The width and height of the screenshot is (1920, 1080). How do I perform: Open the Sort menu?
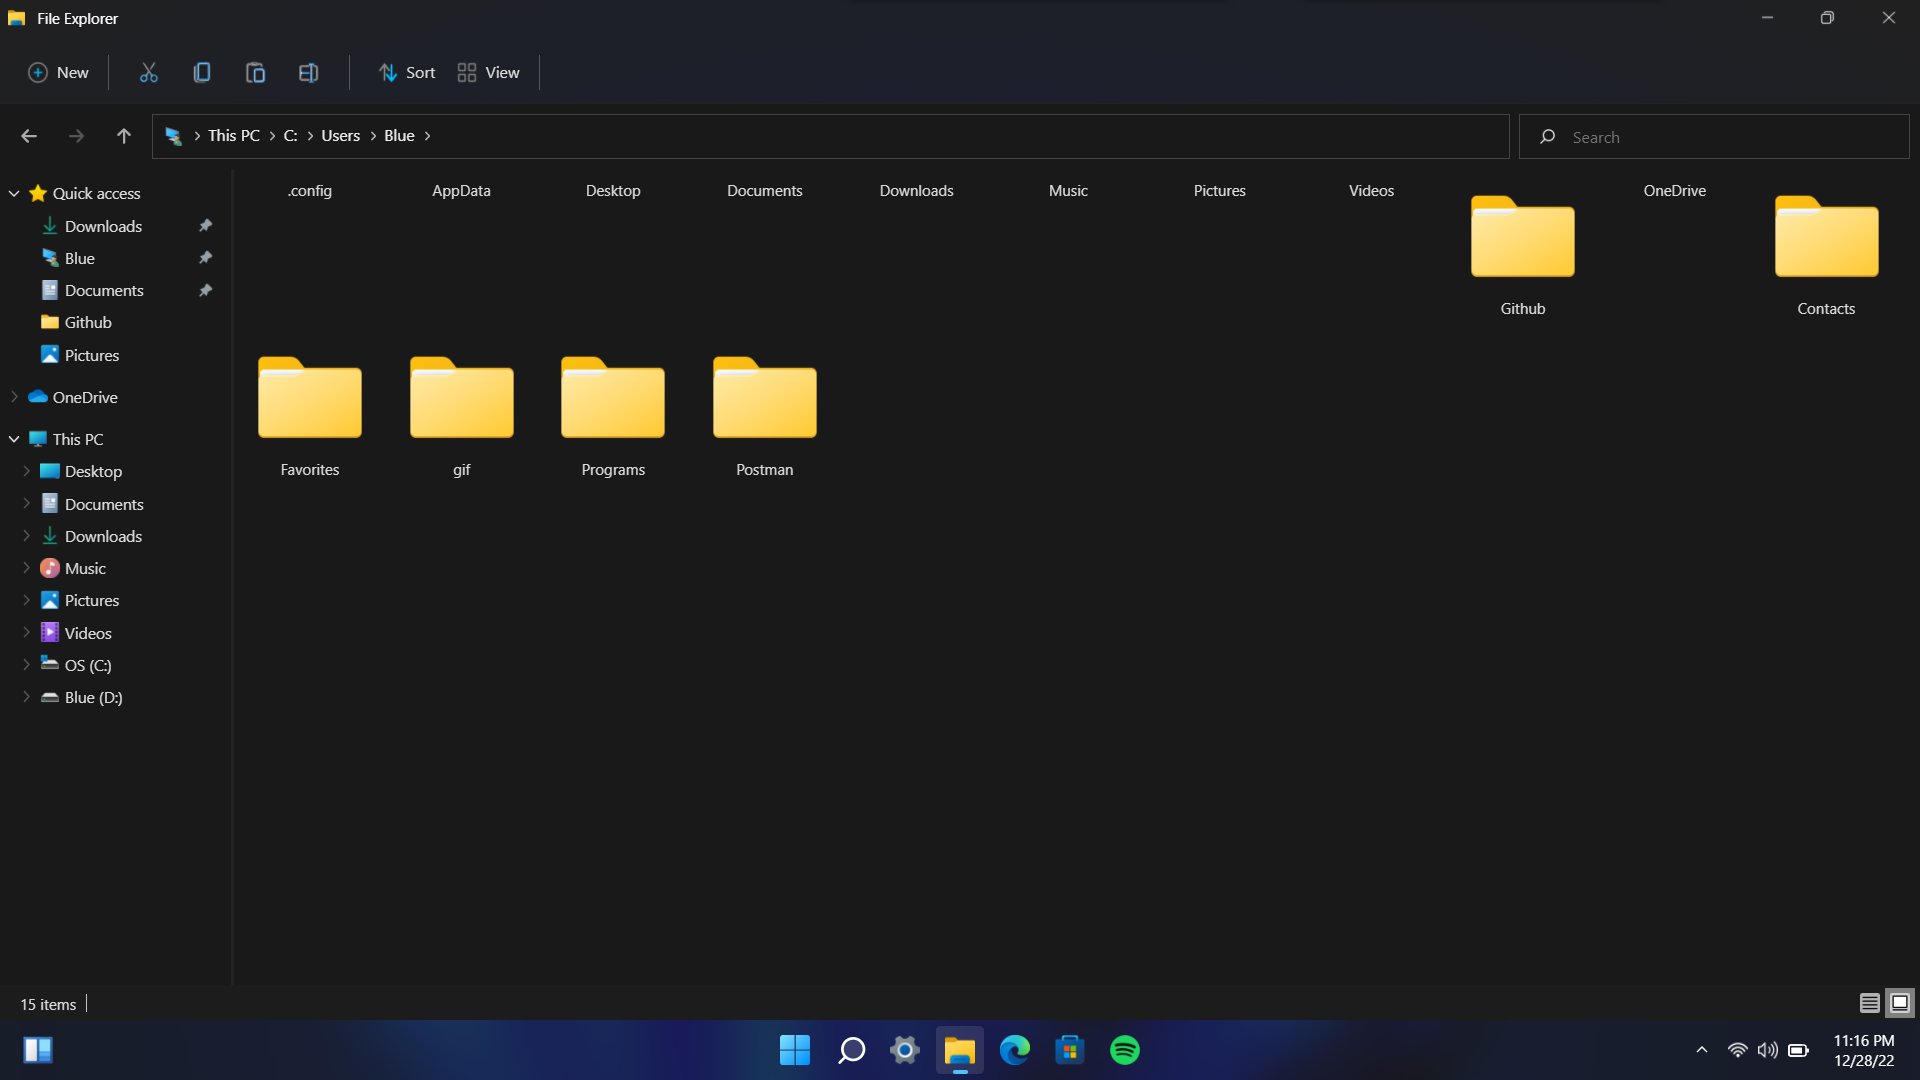pyautogui.click(x=406, y=72)
